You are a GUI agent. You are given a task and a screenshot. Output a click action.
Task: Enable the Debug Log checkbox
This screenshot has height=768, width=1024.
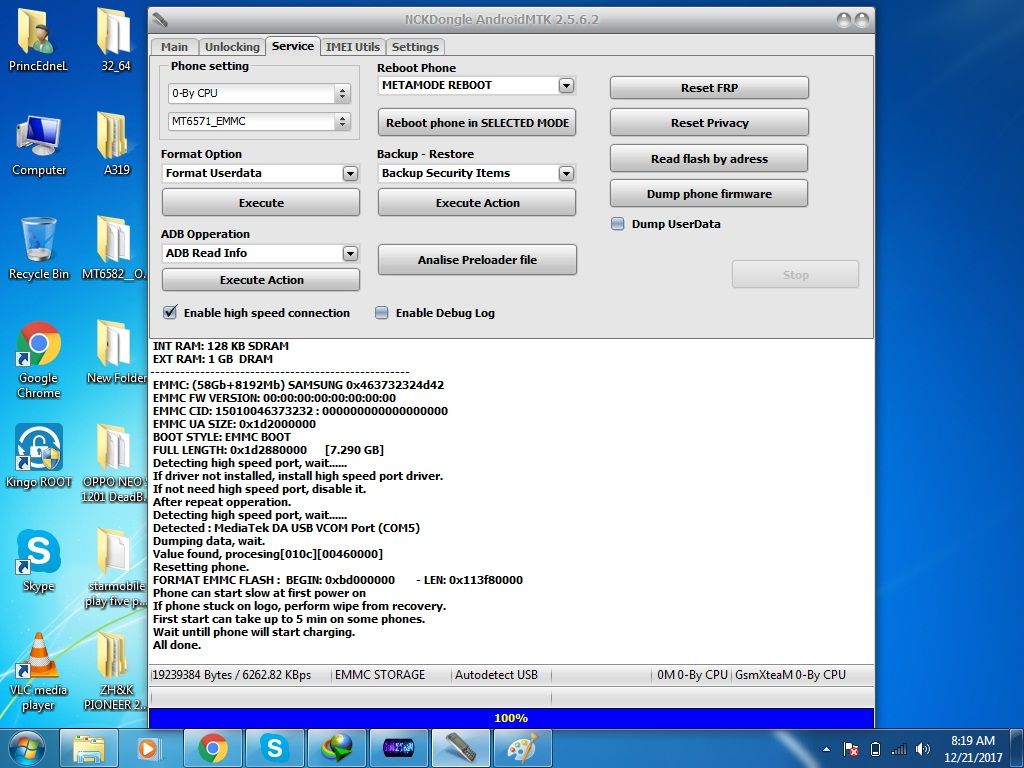tap(382, 313)
